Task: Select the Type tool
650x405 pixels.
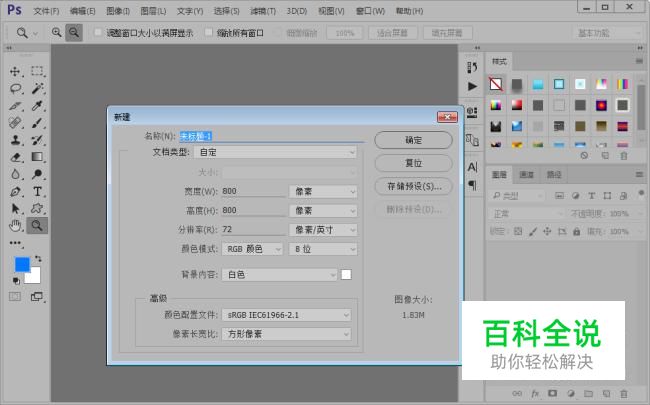Action: point(37,192)
